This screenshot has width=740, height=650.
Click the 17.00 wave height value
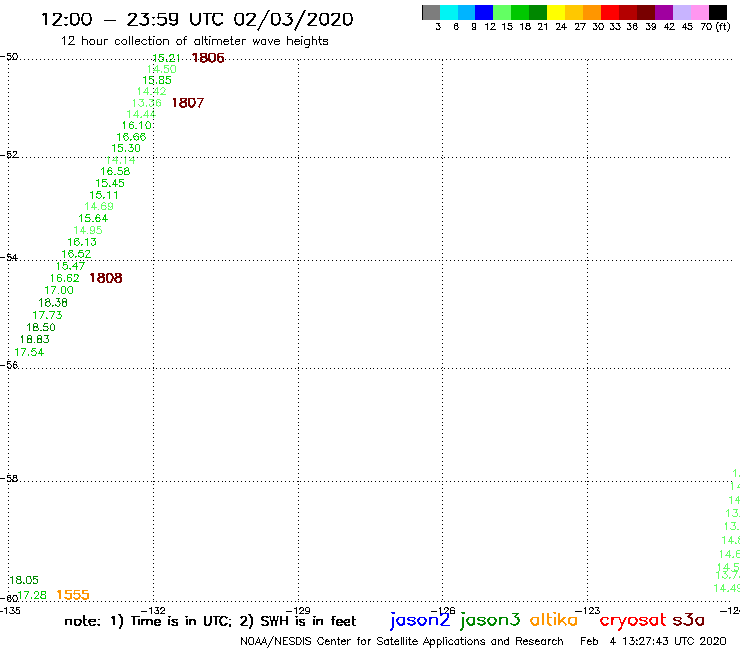pyautogui.click(x=59, y=290)
